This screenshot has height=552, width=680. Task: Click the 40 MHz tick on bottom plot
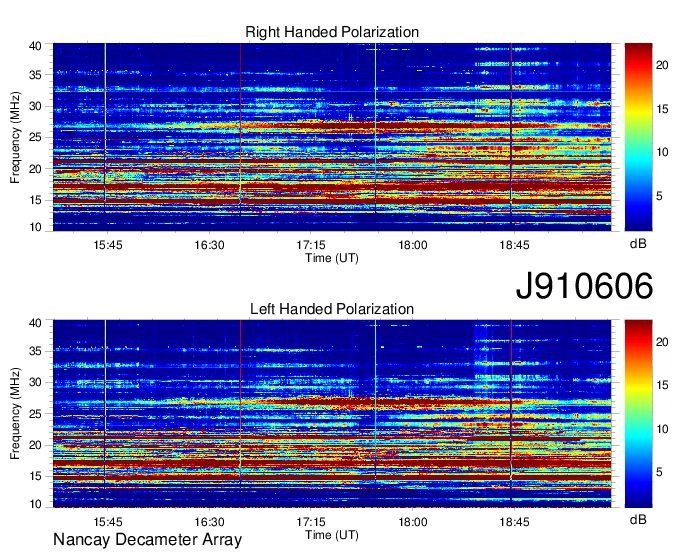[x=36, y=323]
